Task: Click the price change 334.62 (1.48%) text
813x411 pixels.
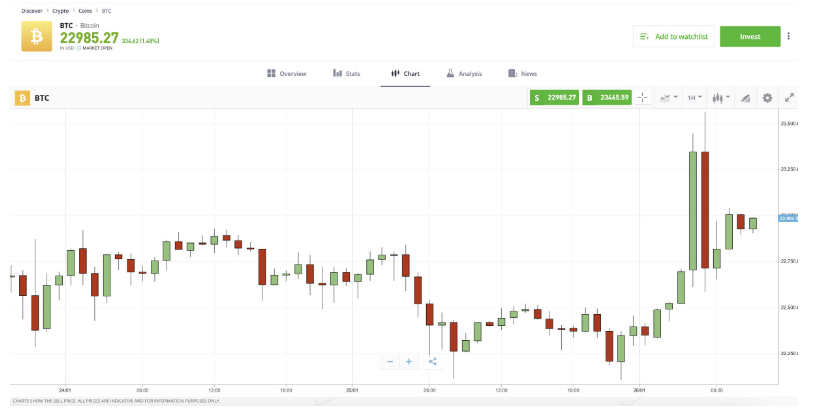Action: 141,41
